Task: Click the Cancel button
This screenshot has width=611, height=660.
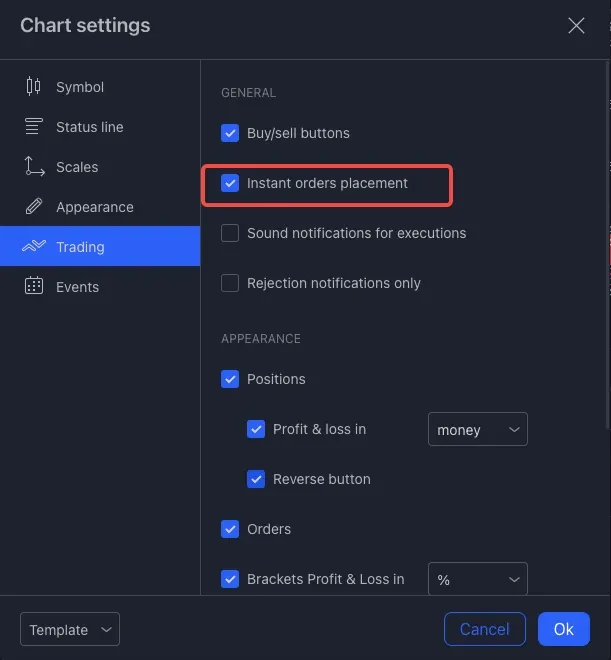Action: [x=485, y=629]
